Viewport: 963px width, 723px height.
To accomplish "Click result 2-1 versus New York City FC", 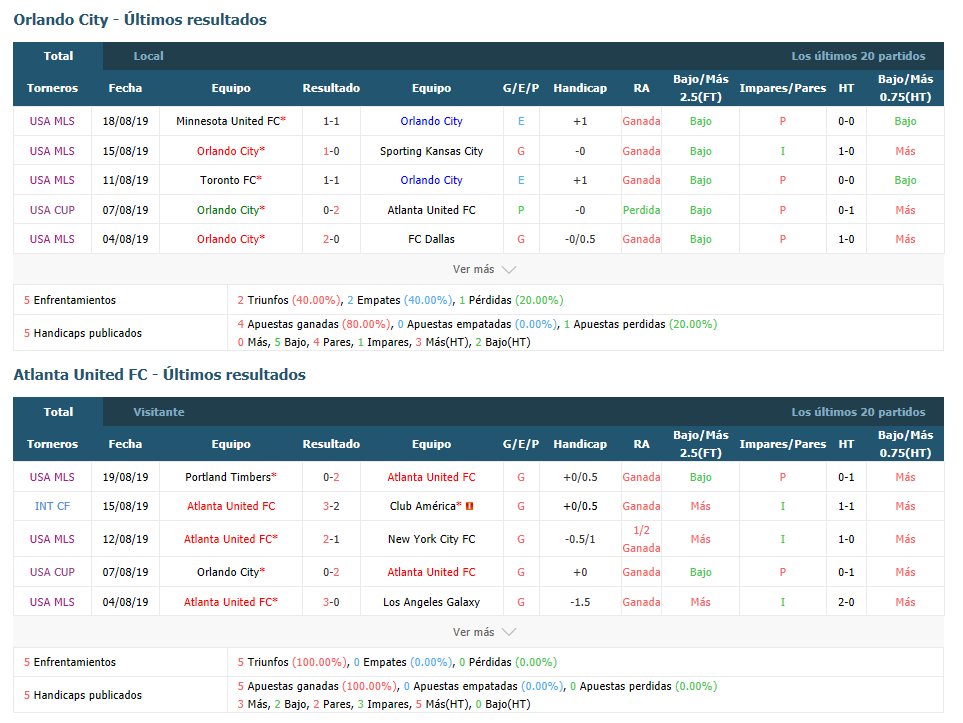I will pos(331,539).
